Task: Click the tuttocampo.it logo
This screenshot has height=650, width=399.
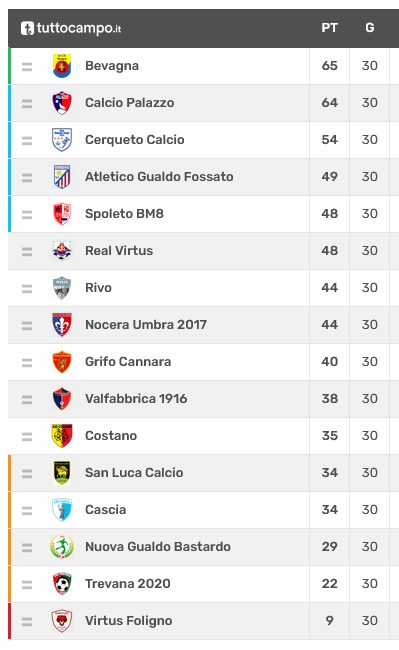Action: tap(71, 28)
